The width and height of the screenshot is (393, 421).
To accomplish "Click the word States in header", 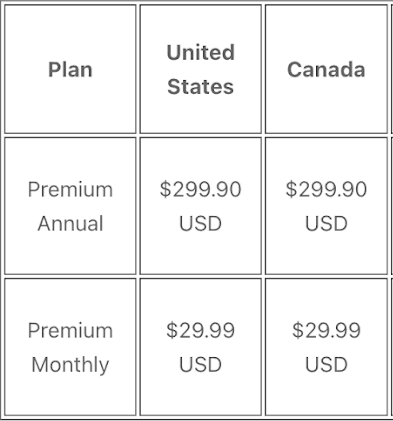I will click(x=201, y=87).
